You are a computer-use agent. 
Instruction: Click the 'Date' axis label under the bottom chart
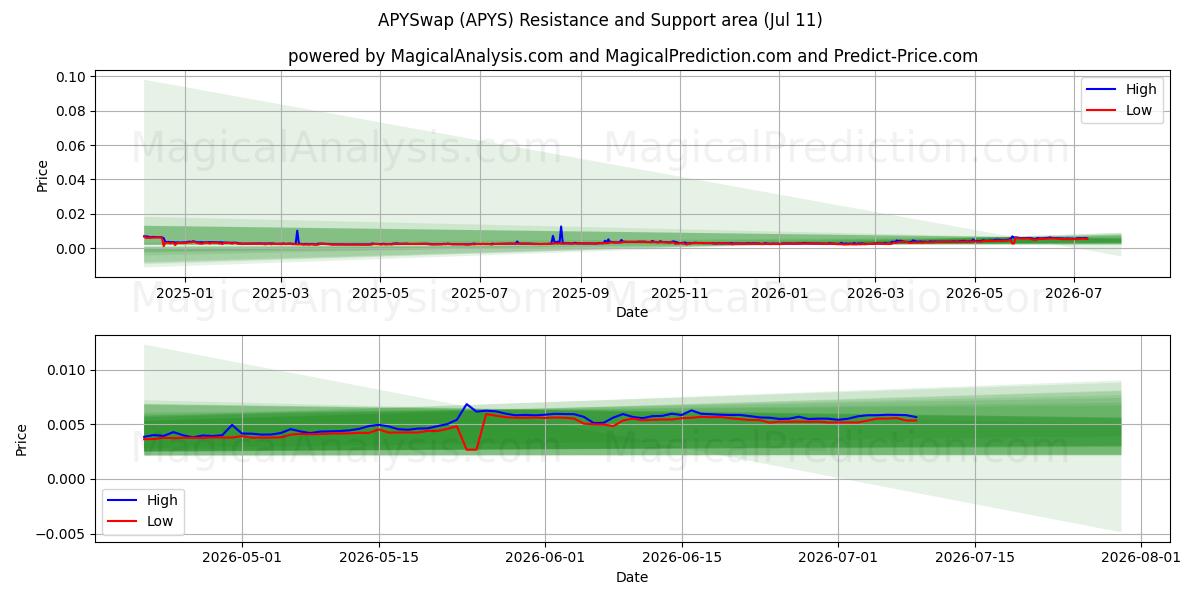coord(632,577)
